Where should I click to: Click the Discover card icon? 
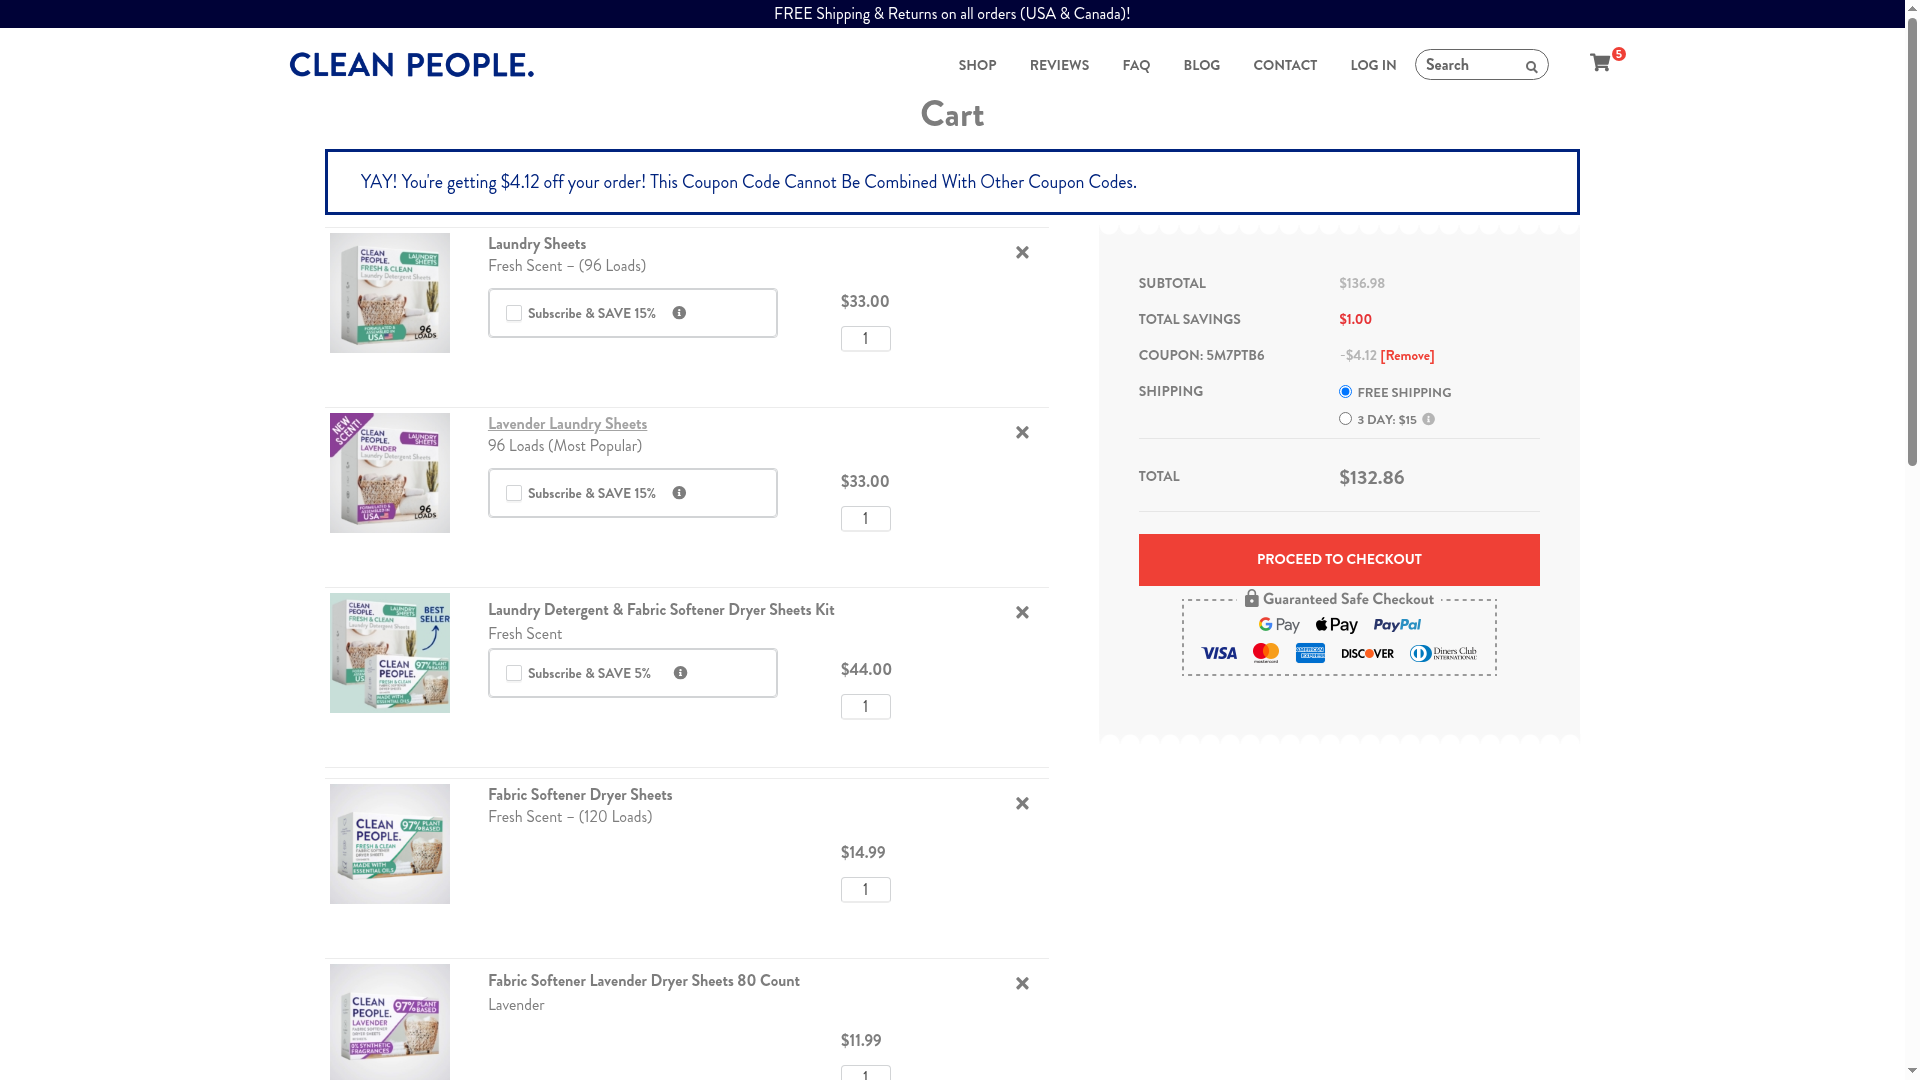point(1367,653)
